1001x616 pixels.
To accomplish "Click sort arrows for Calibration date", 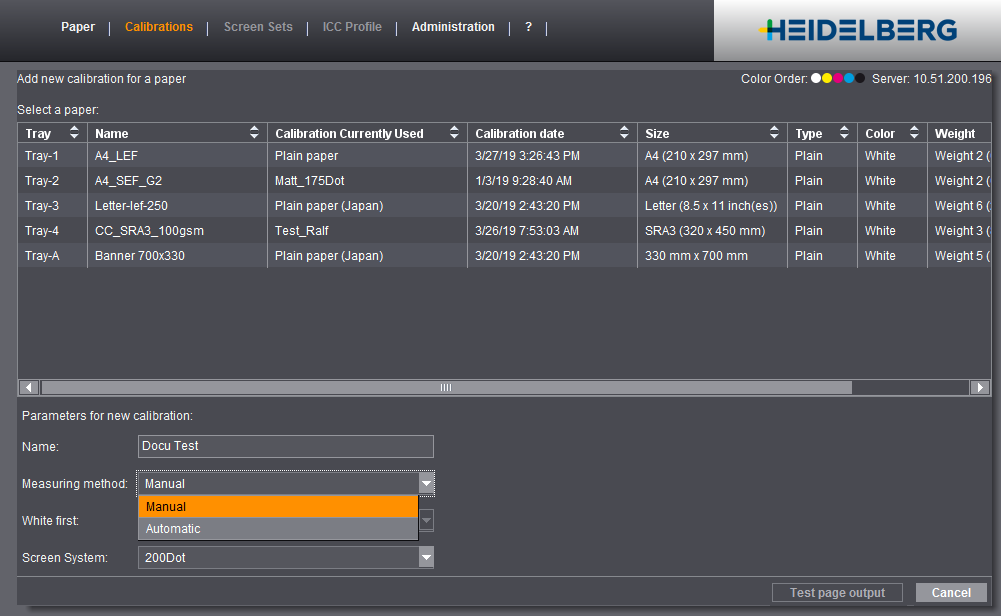I will [624, 133].
